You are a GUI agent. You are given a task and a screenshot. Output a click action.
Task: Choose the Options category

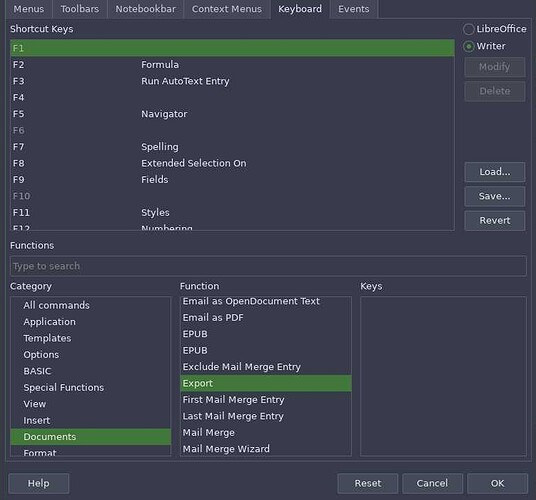[x=91, y=354]
